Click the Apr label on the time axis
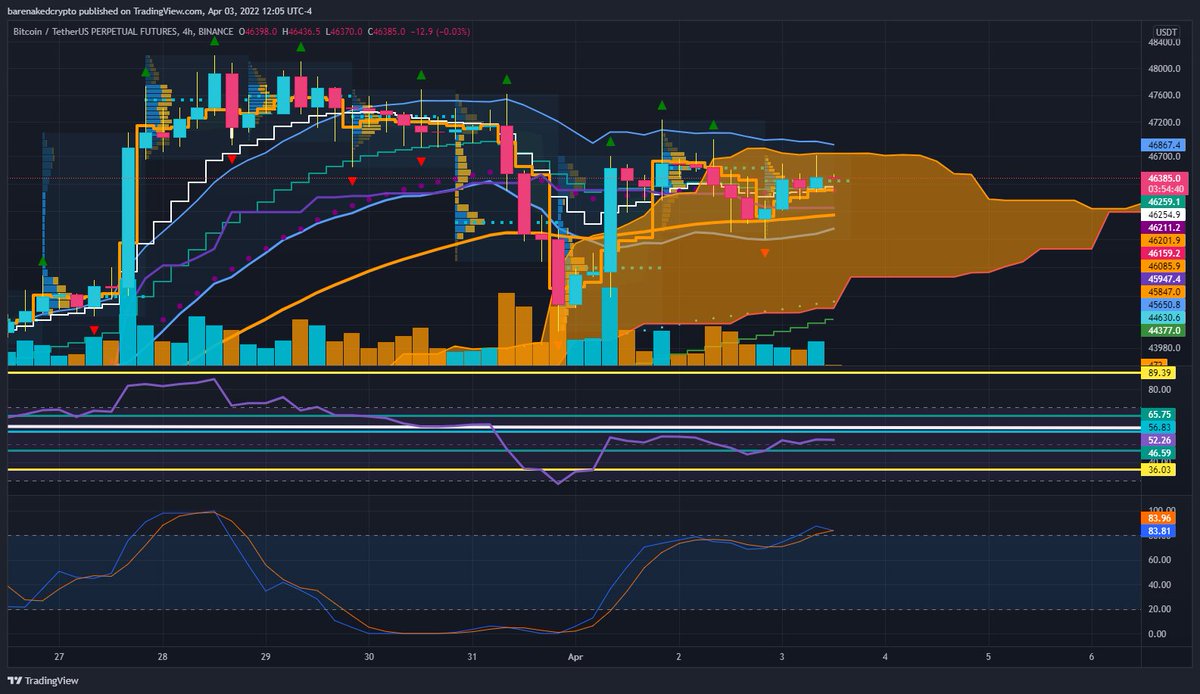Image resolution: width=1200 pixels, height=694 pixels. (x=575, y=657)
